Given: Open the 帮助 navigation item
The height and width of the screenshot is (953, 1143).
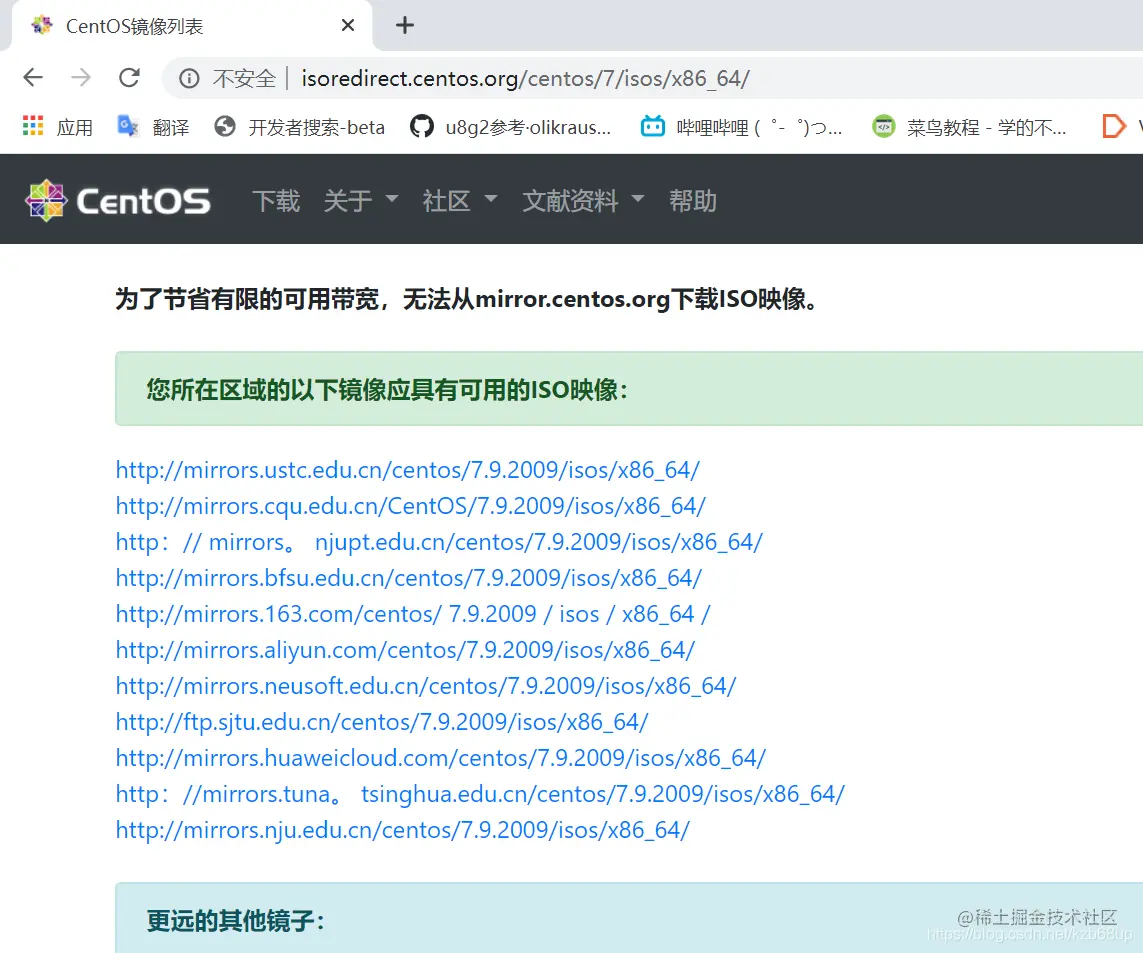Looking at the screenshot, I should point(693,201).
